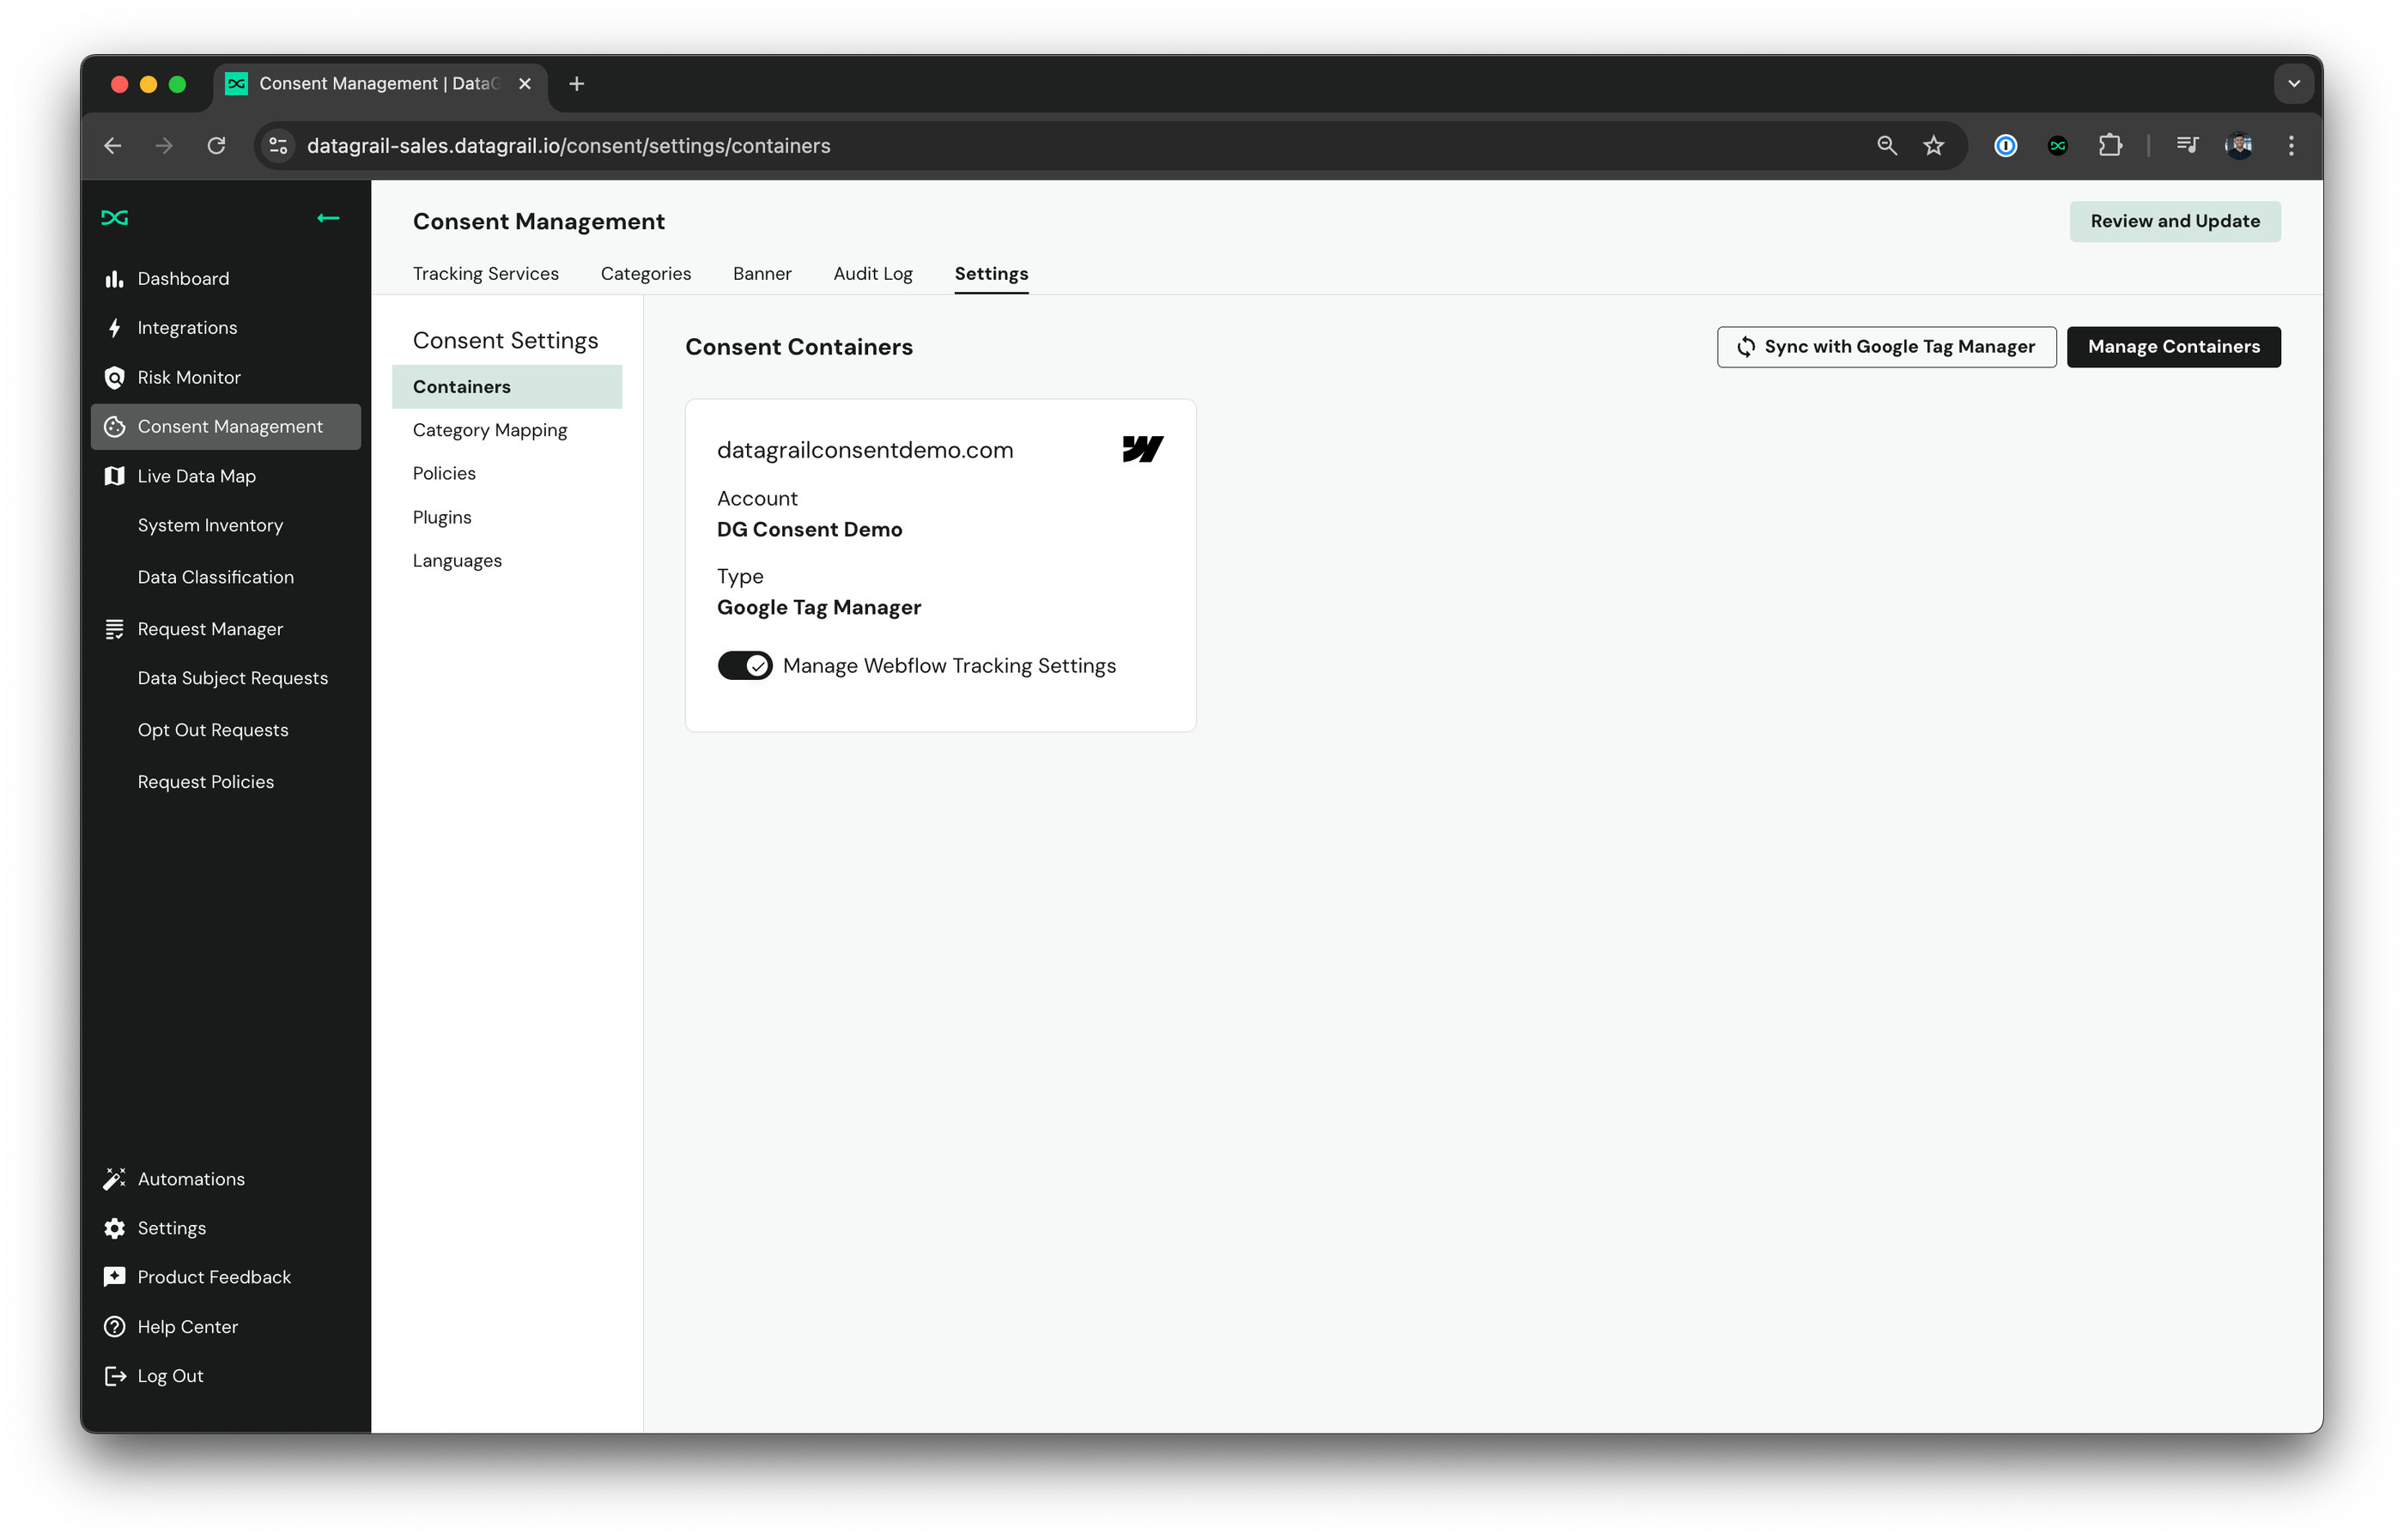Image resolution: width=2404 pixels, height=1540 pixels.
Task: Click the Integrations lightning bolt icon
Action: [114, 326]
